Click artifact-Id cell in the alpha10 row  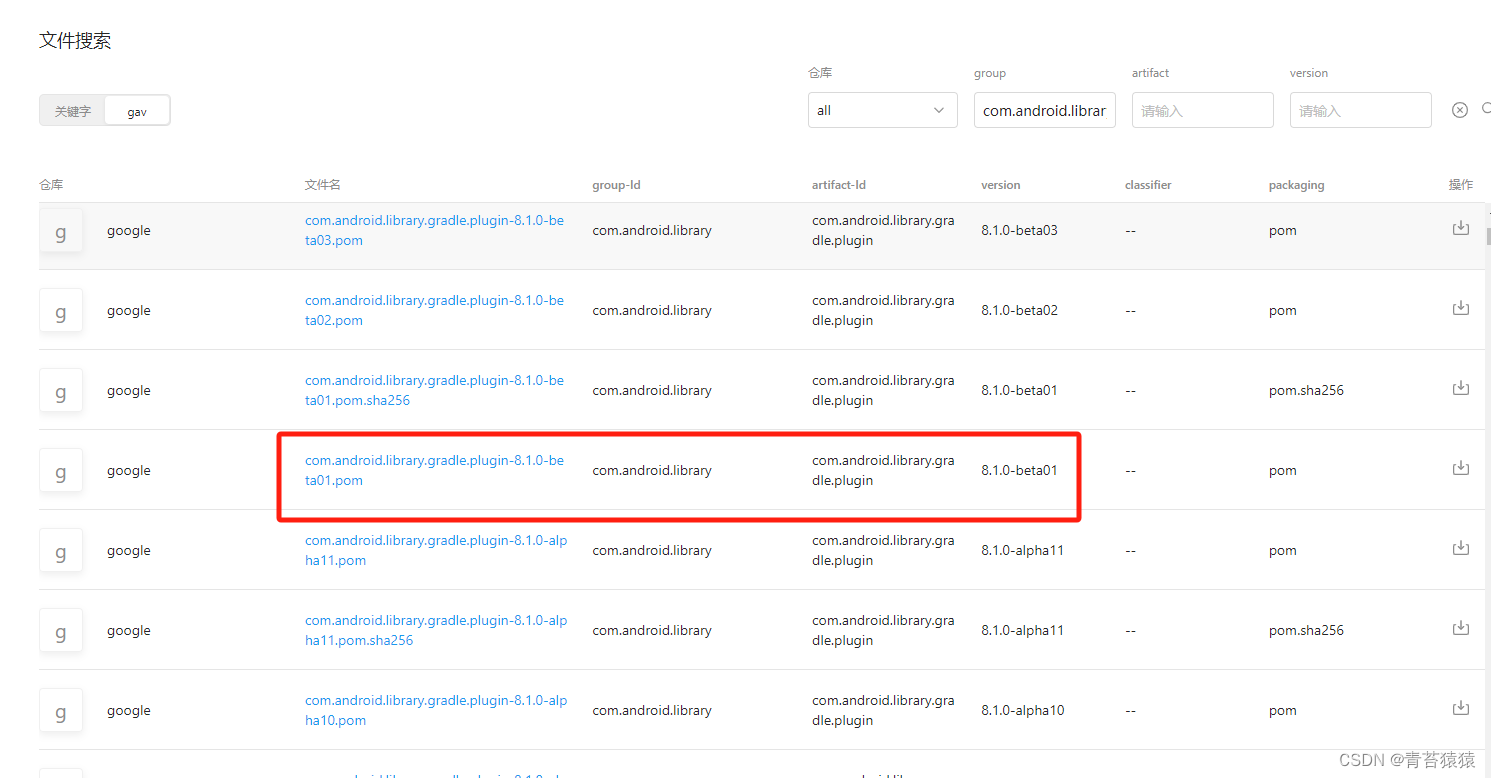tap(883, 710)
